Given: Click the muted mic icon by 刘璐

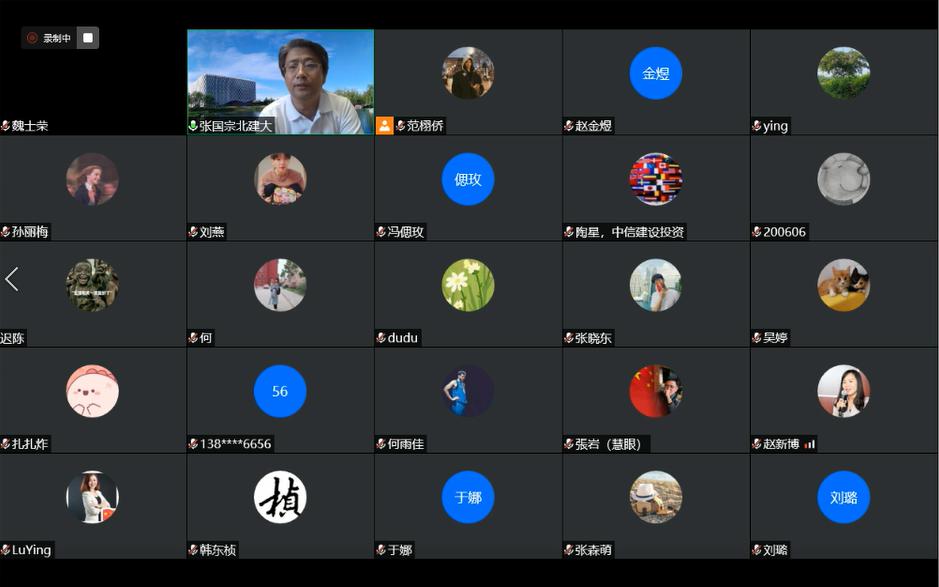Looking at the screenshot, I should point(757,550).
